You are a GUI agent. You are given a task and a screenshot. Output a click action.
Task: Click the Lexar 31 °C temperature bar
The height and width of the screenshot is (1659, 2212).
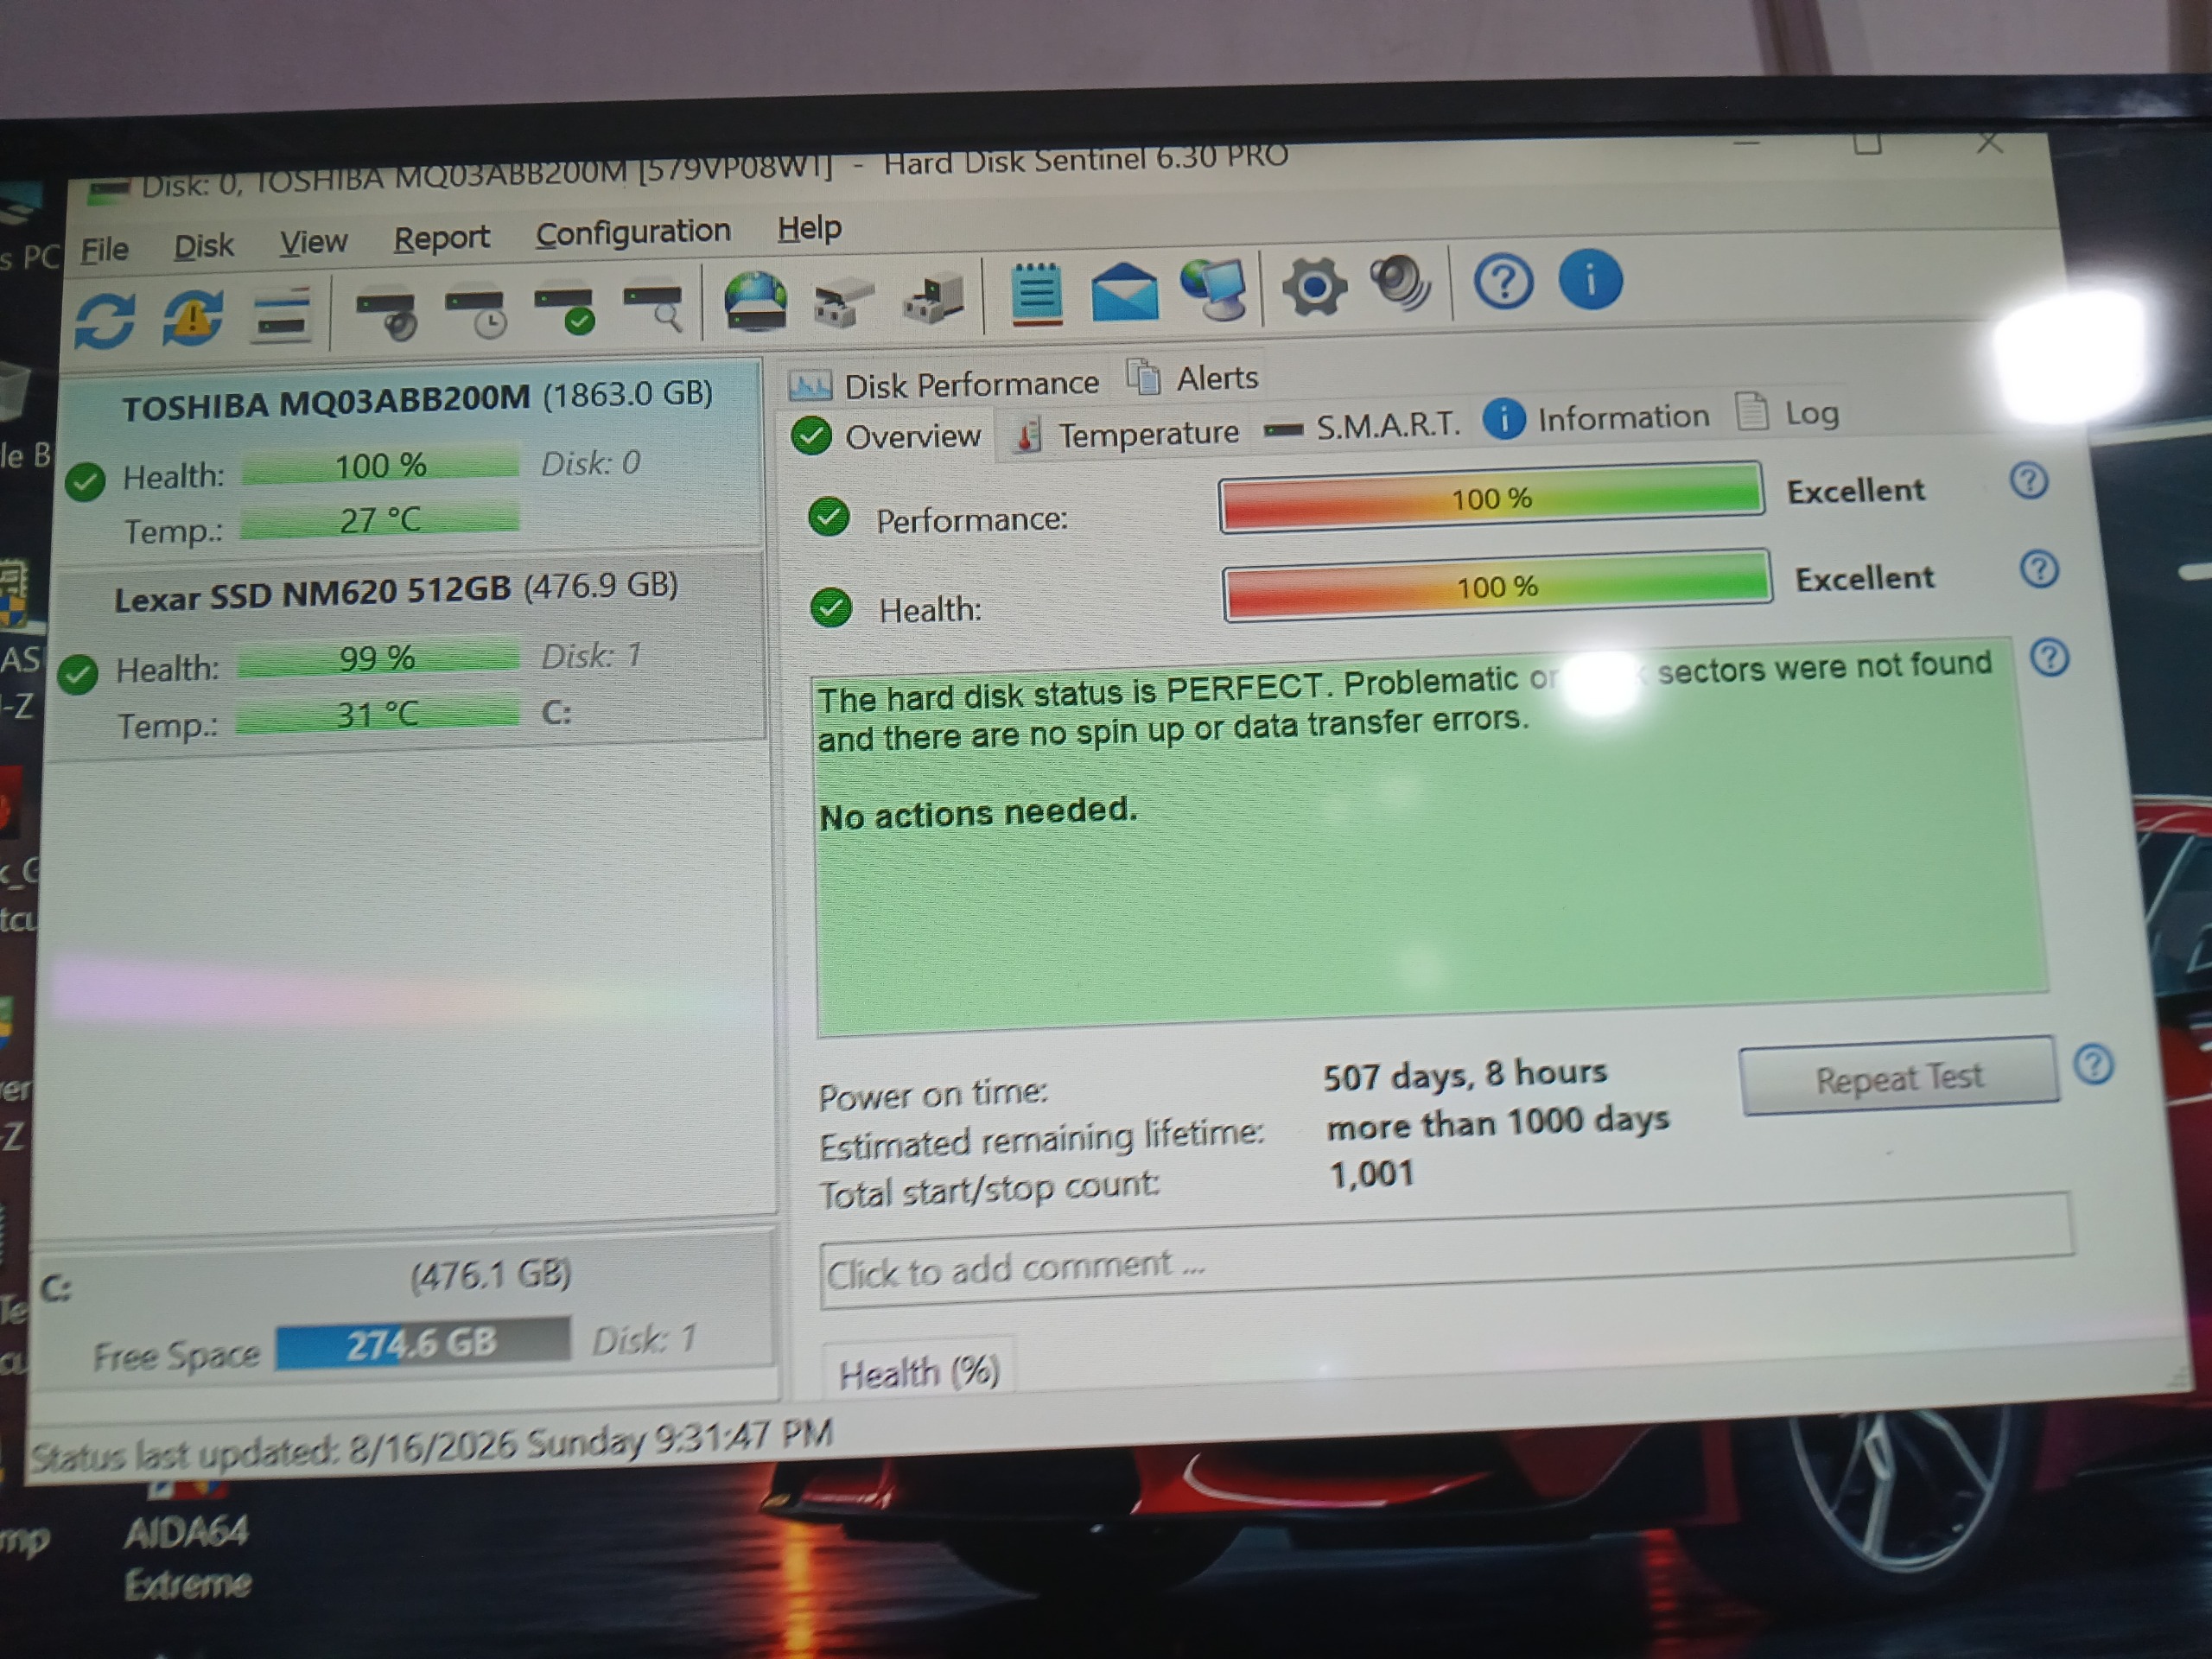377,715
